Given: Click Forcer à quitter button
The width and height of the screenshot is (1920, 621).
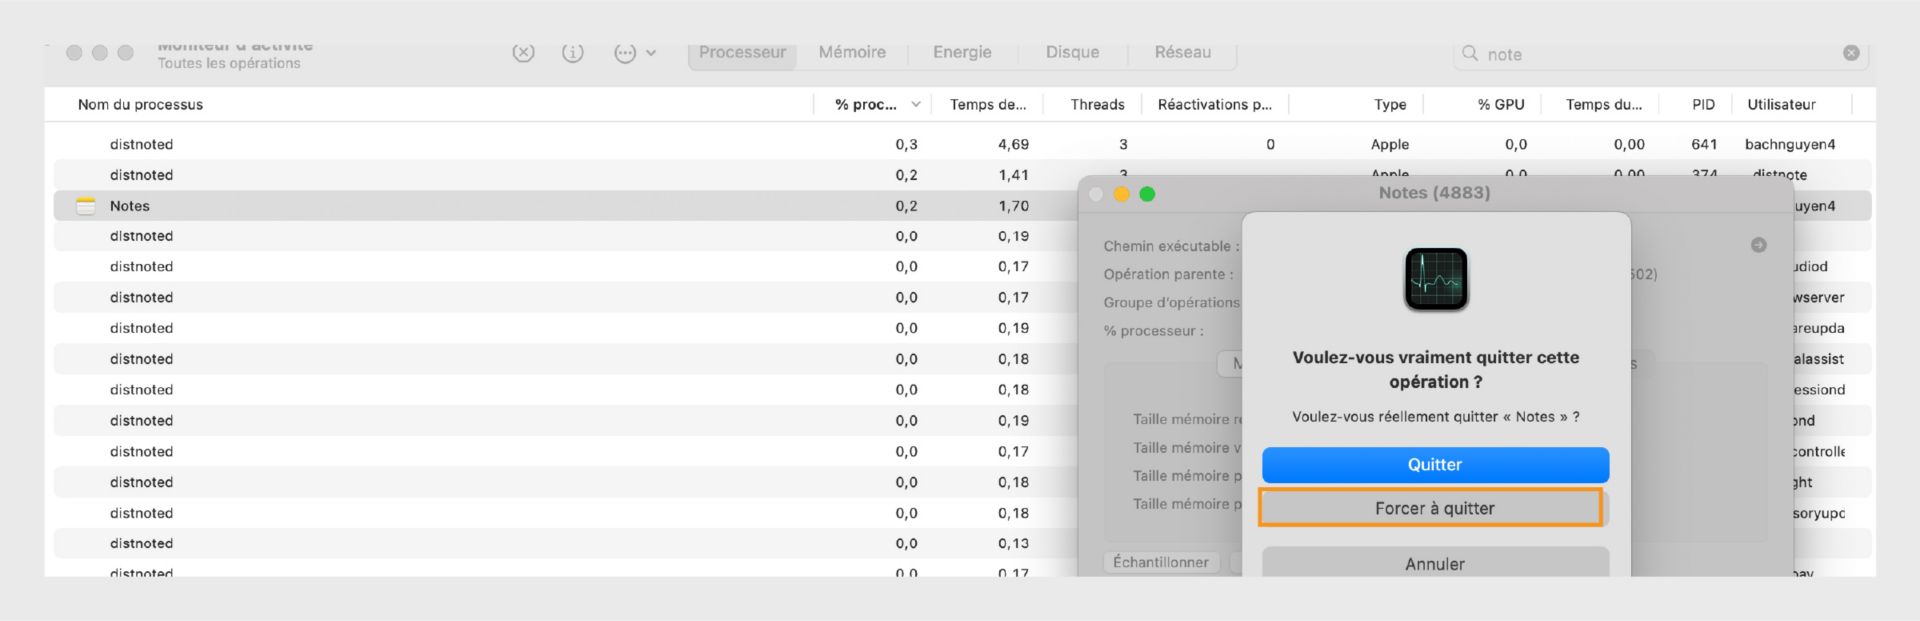Looking at the screenshot, I should 1434,508.
